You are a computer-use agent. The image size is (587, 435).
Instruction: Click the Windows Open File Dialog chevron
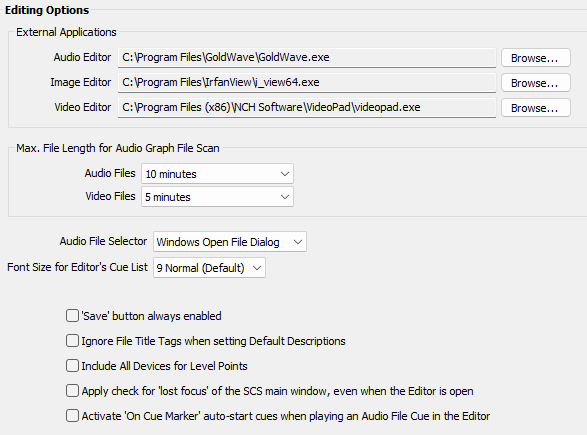(x=298, y=242)
